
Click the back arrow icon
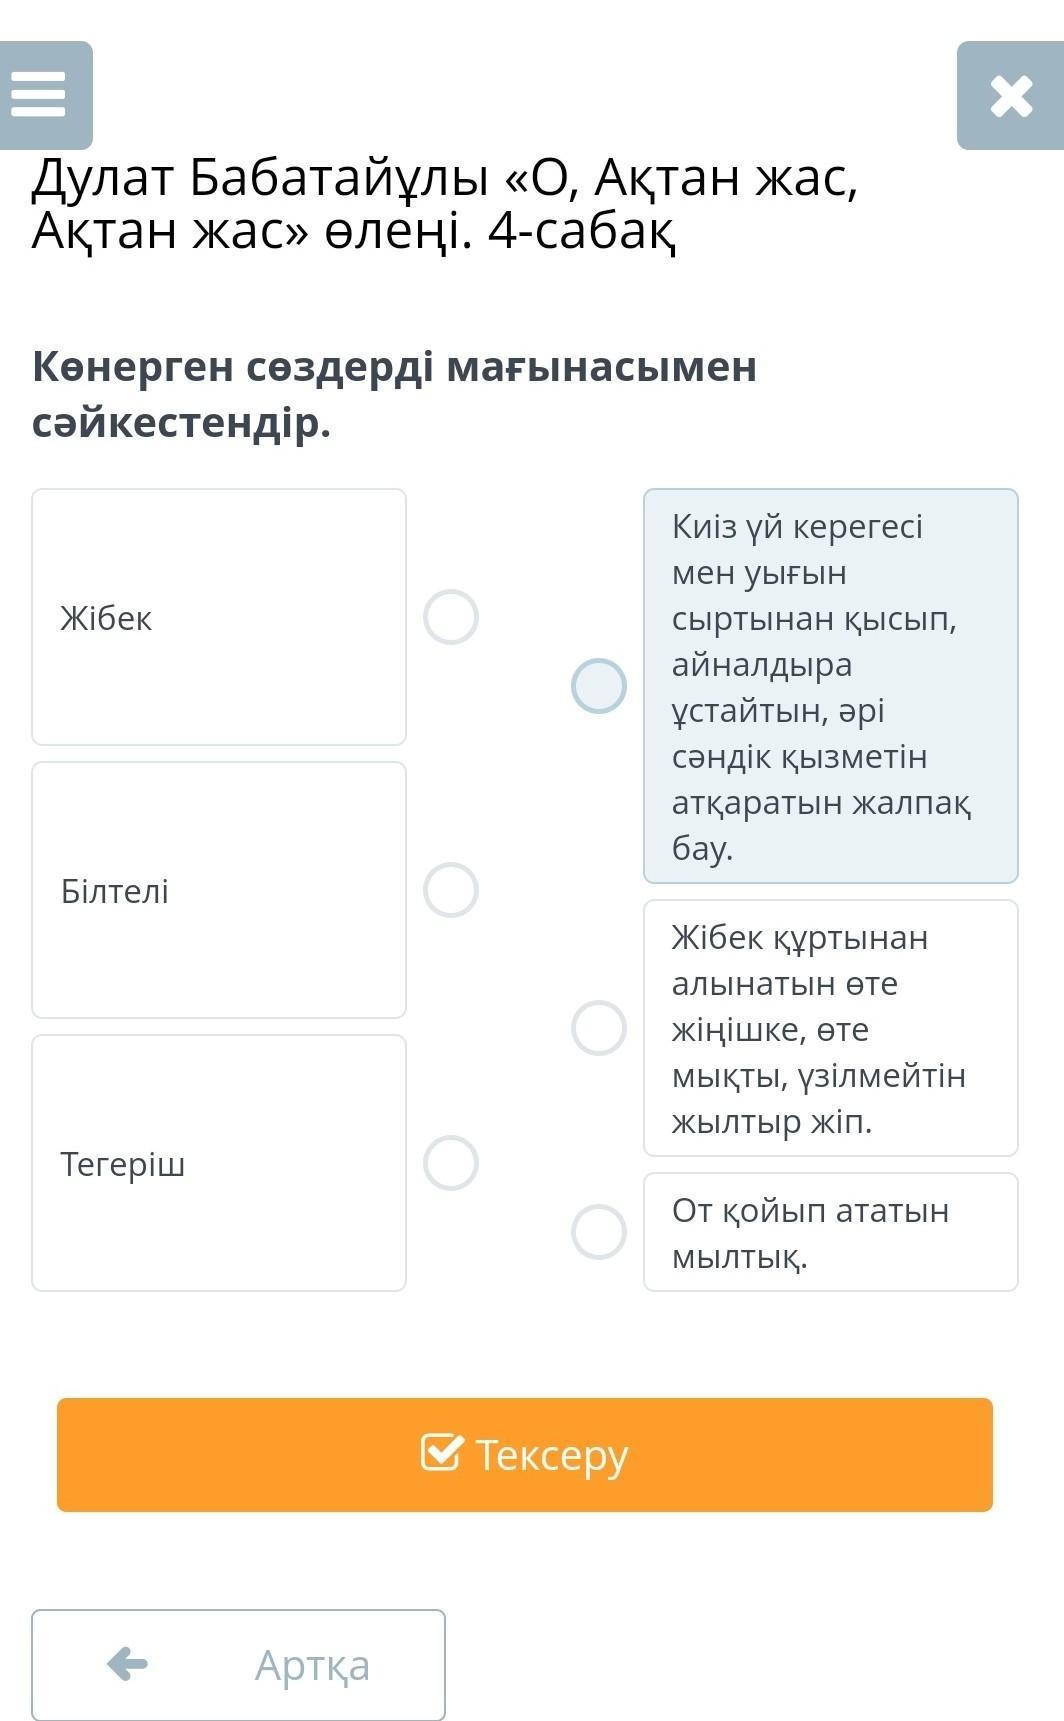(127, 1664)
